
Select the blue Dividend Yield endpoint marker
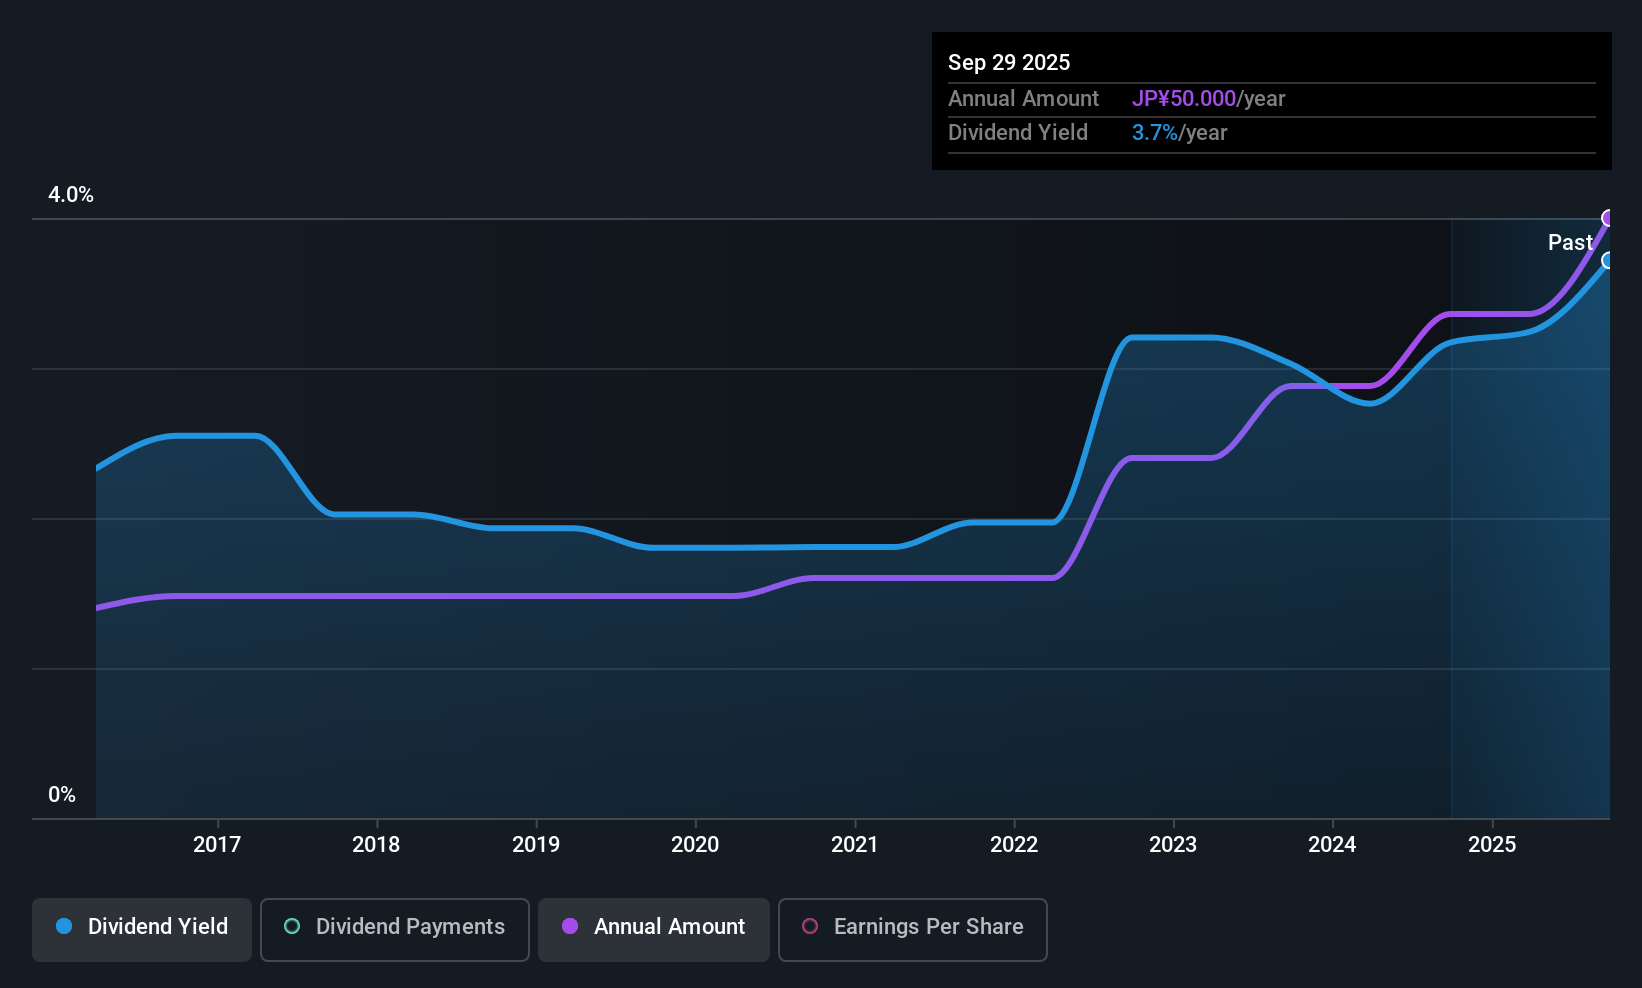click(x=1608, y=261)
